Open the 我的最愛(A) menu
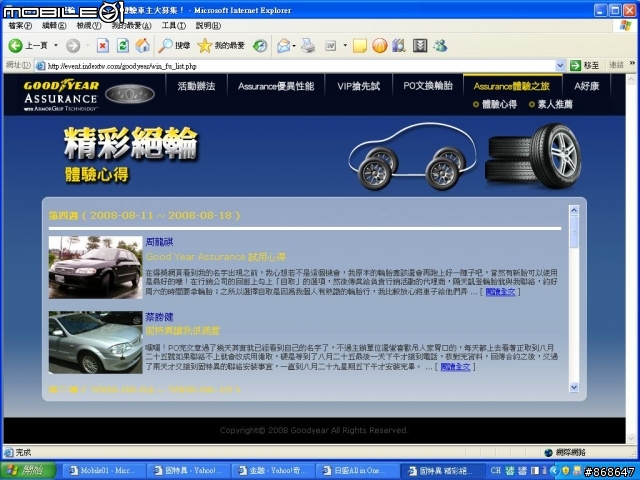 pos(131,26)
